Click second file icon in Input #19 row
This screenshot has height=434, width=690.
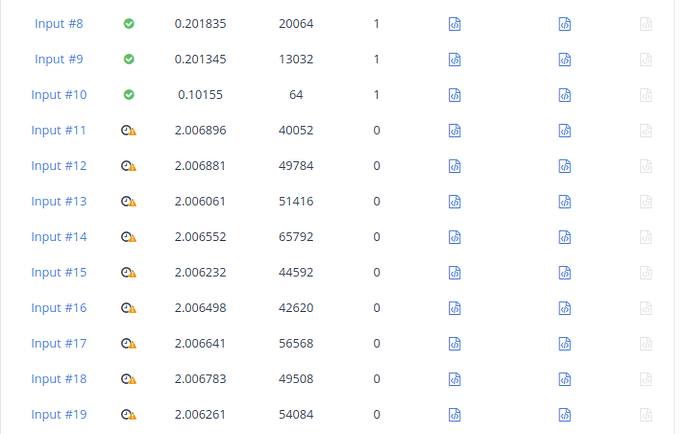565,415
